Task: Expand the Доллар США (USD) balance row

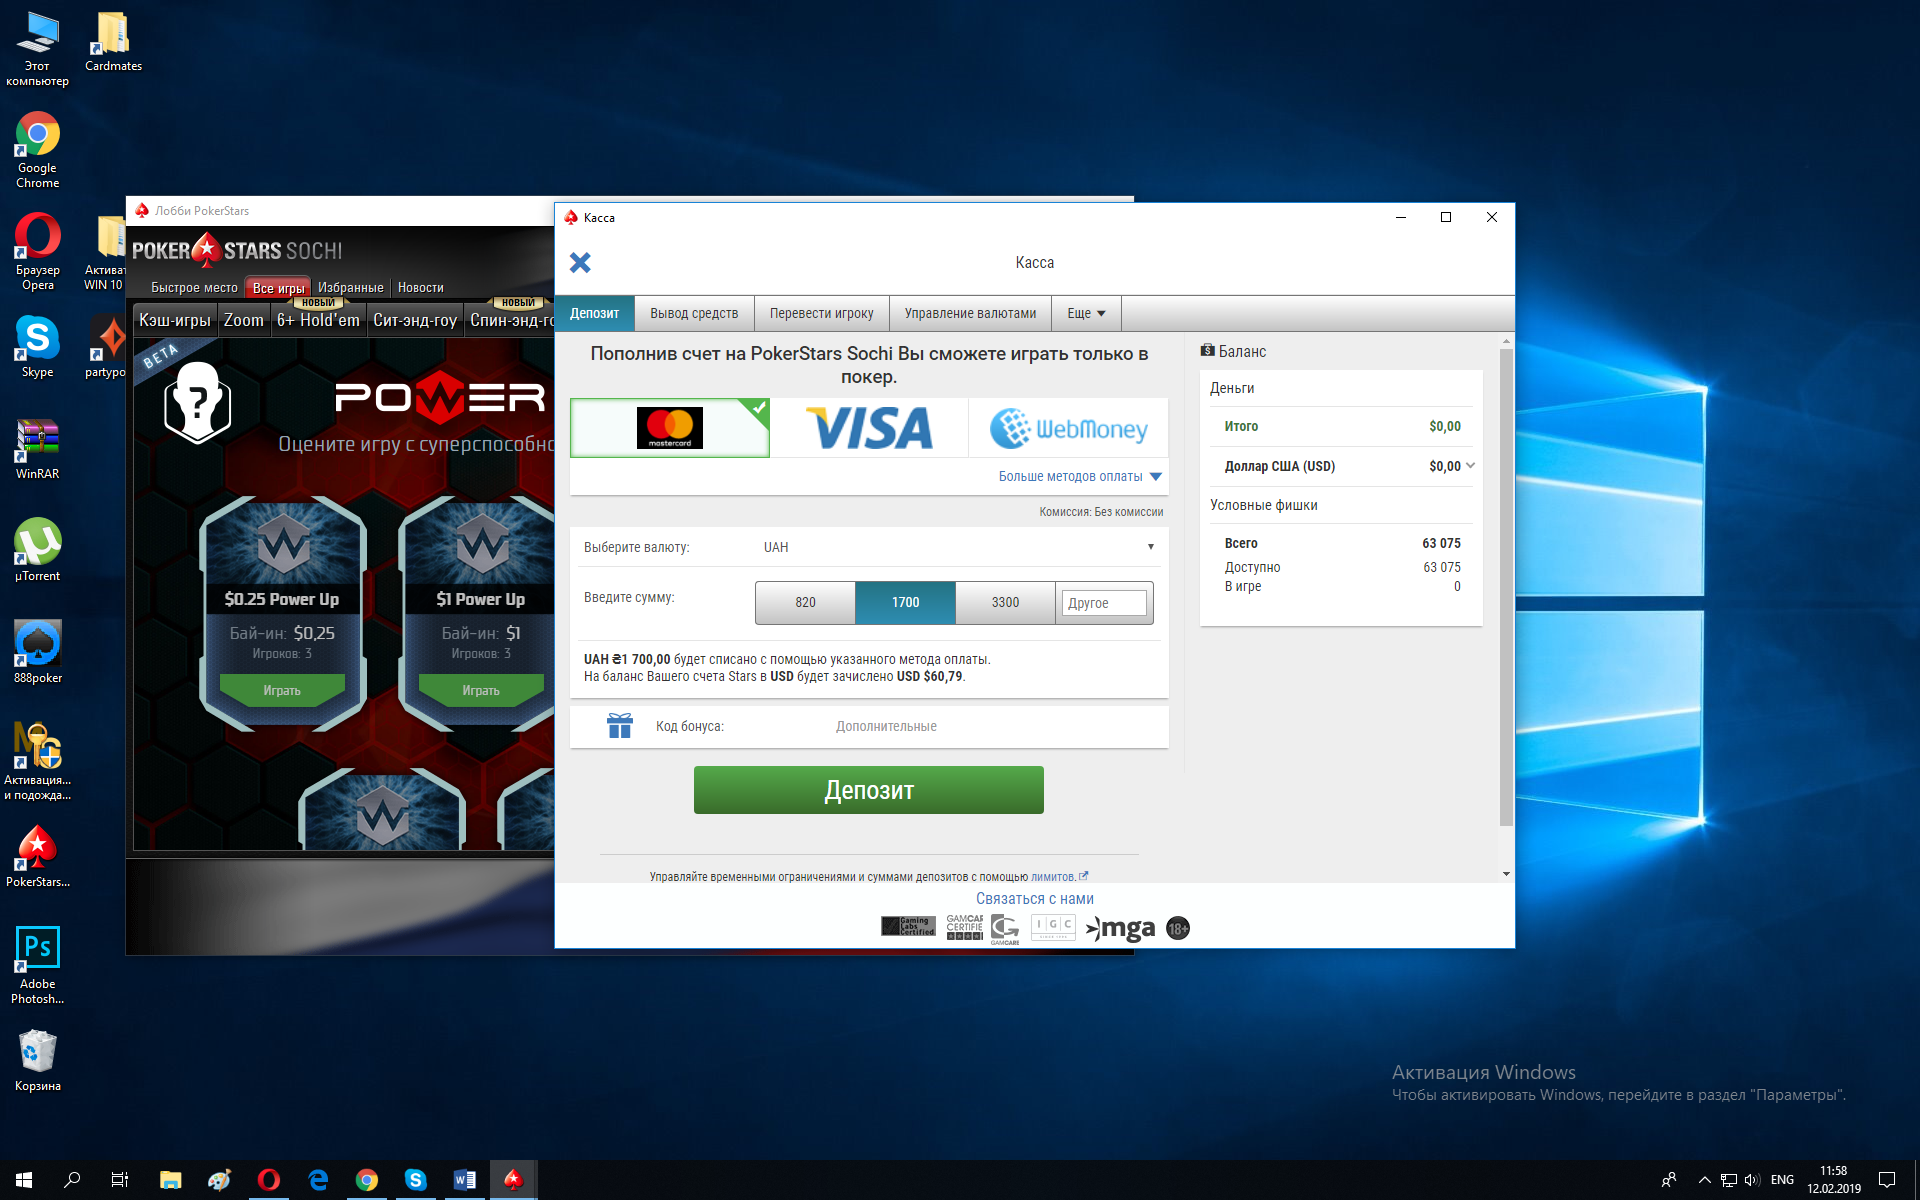Action: (x=1470, y=466)
